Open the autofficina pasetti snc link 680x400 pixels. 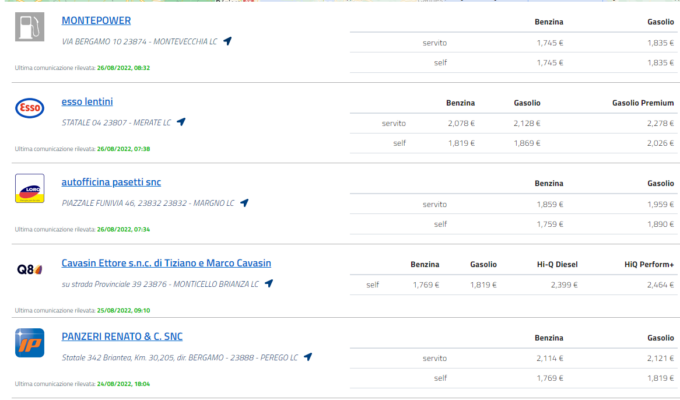tap(111, 182)
